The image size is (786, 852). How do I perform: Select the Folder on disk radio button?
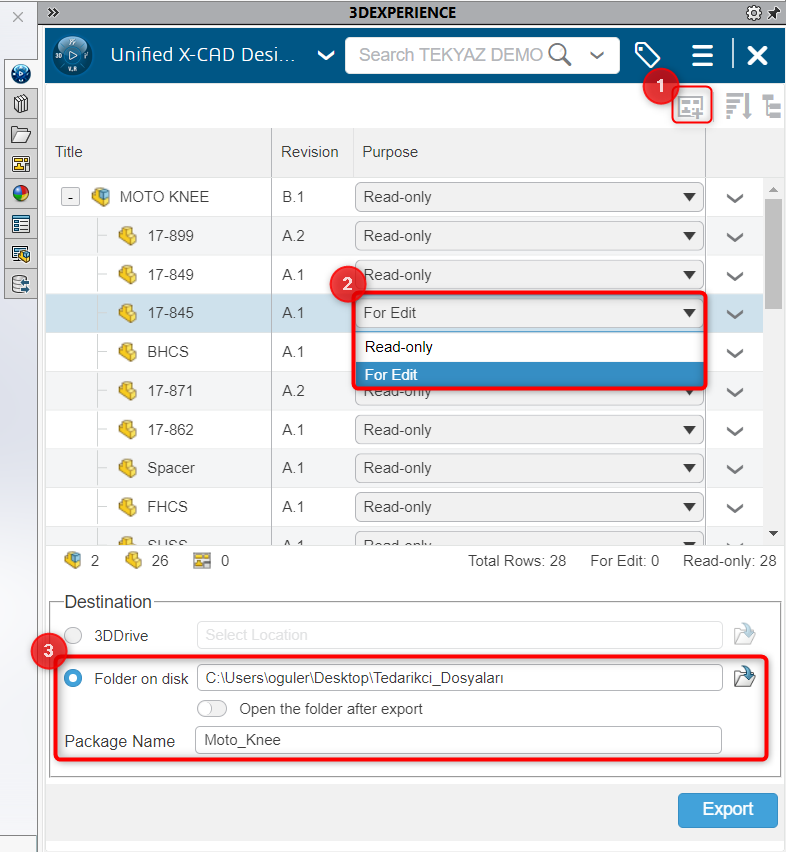coord(73,678)
